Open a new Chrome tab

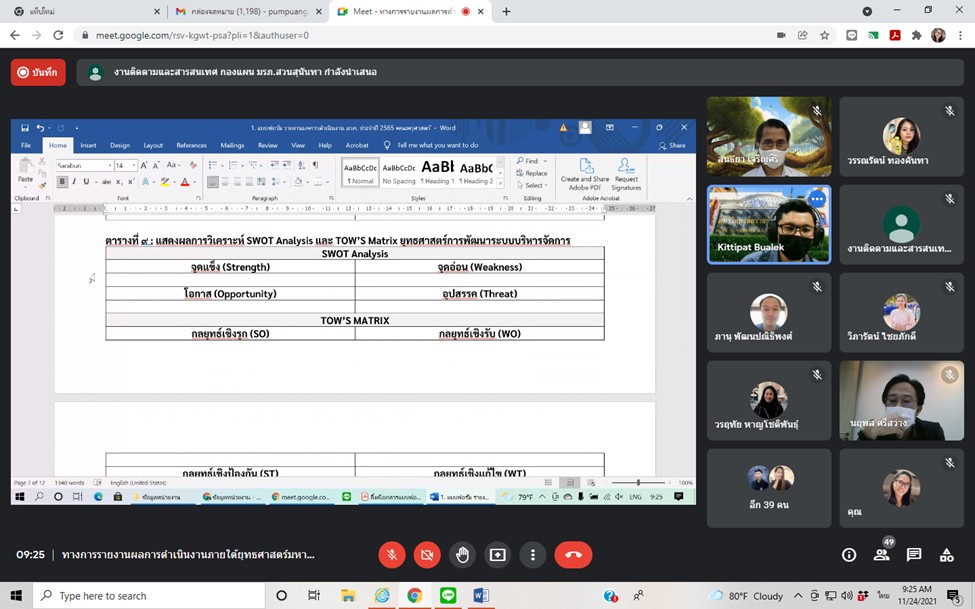click(x=506, y=11)
